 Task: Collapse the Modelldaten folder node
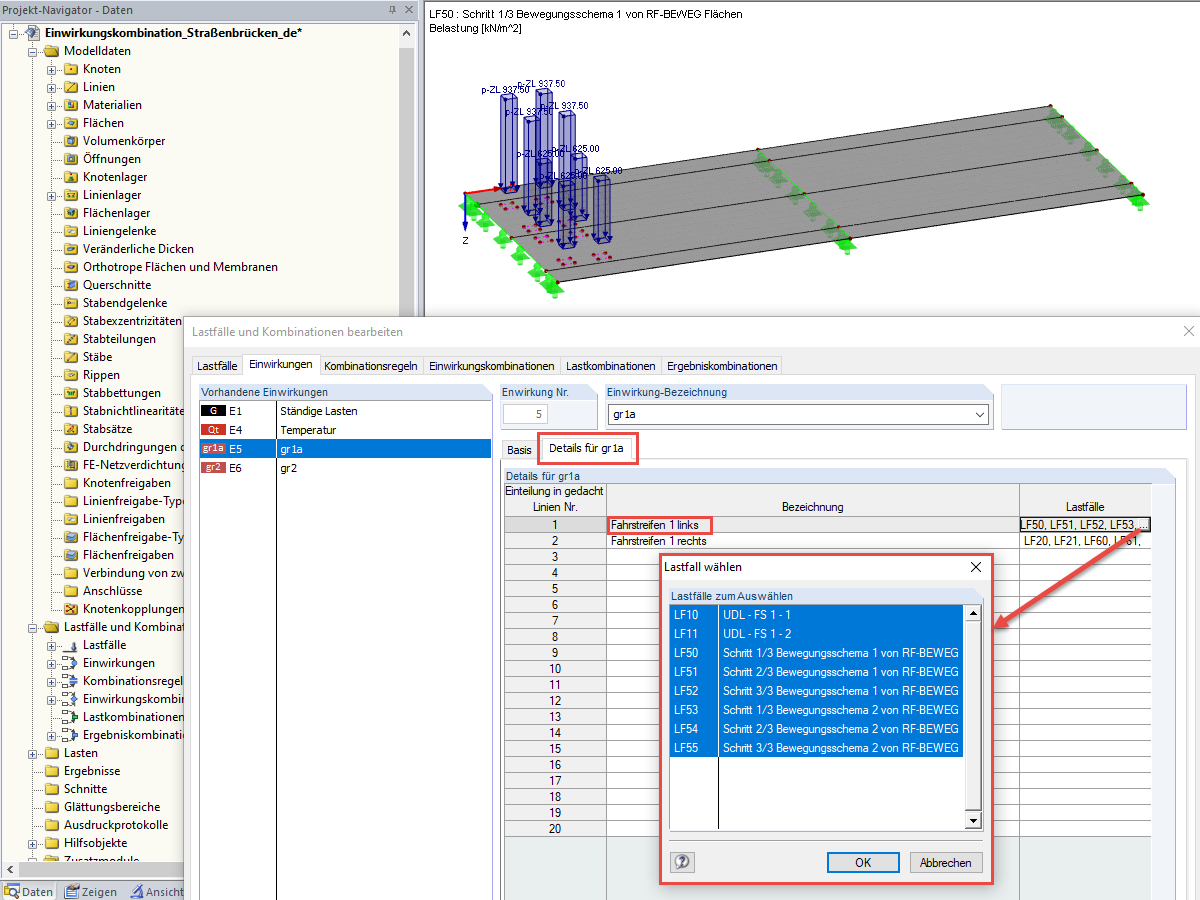point(33,51)
